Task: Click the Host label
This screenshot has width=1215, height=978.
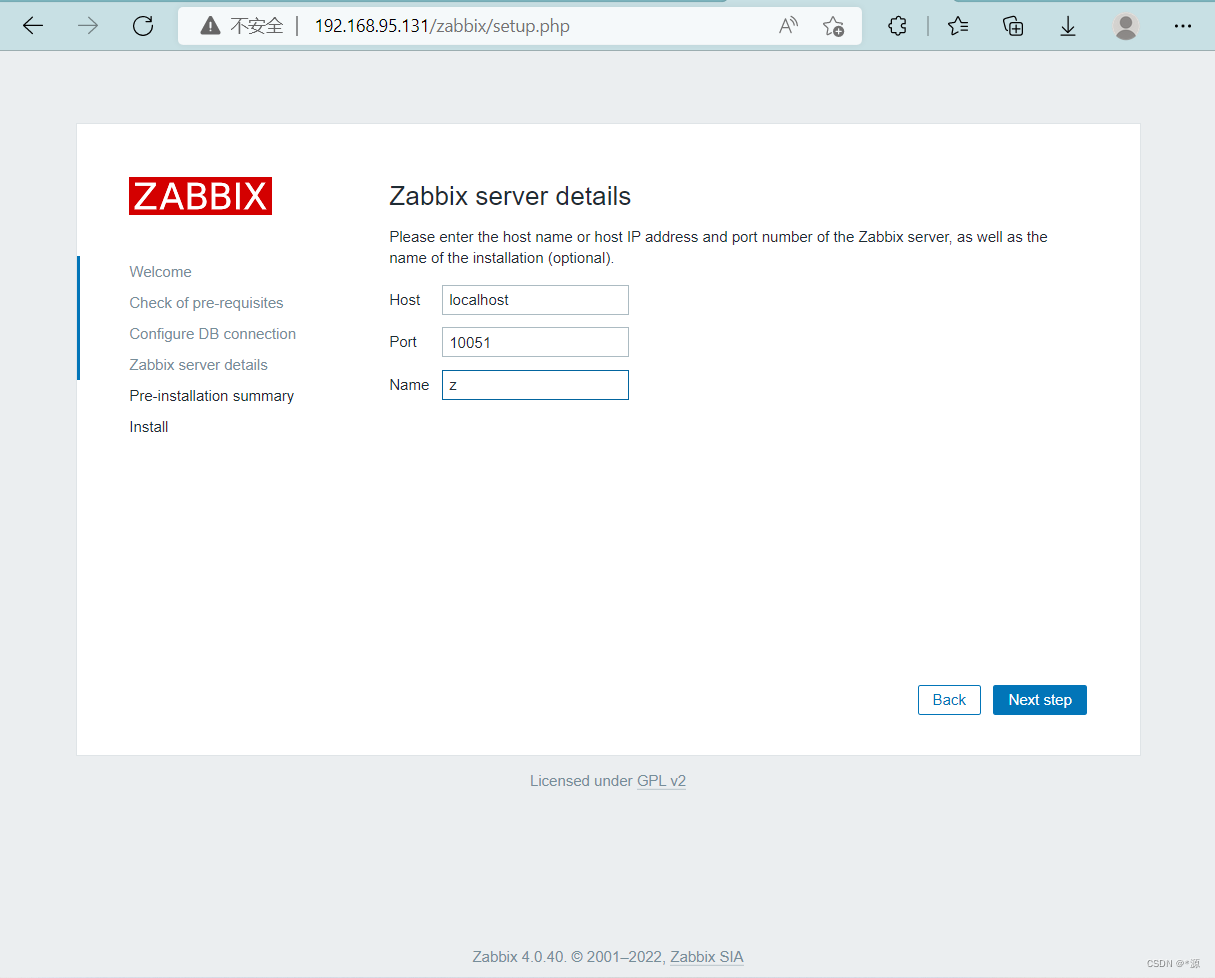Action: coord(405,300)
